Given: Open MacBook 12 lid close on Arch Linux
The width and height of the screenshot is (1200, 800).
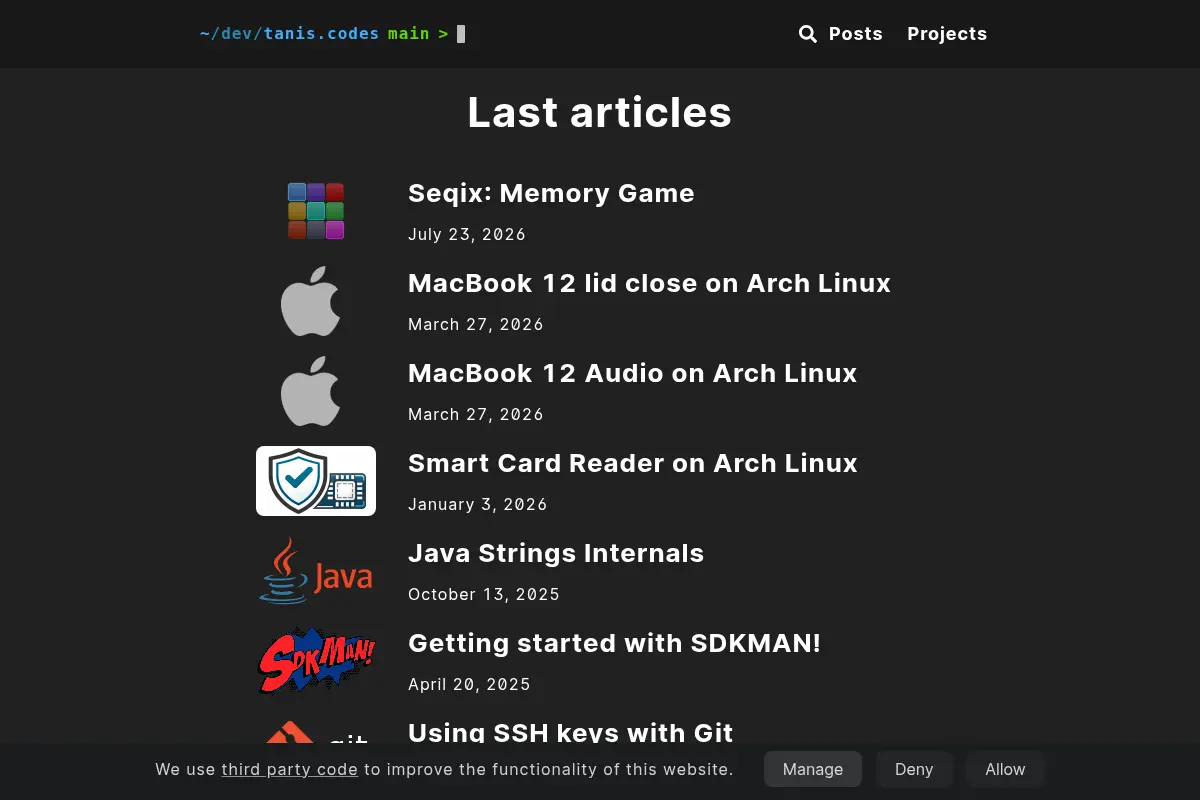Looking at the screenshot, I should pyautogui.click(x=649, y=283).
